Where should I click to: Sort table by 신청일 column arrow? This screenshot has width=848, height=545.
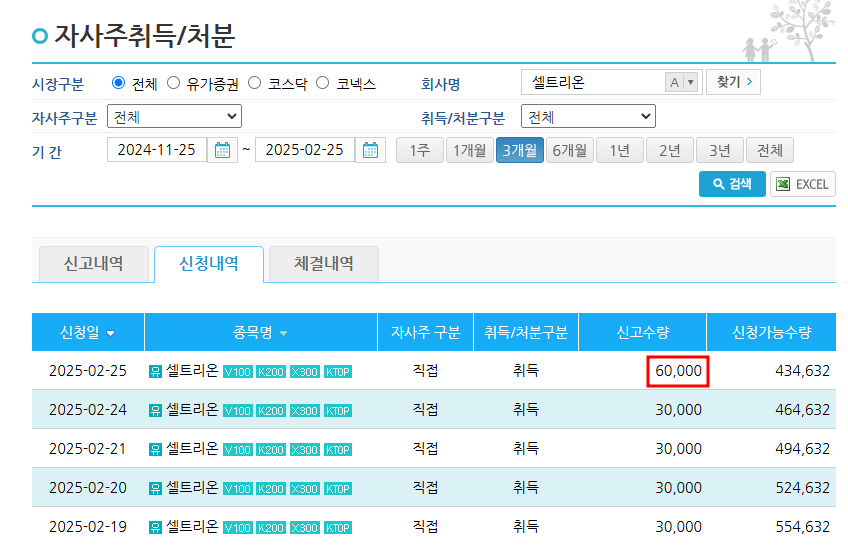tap(110, 334)
